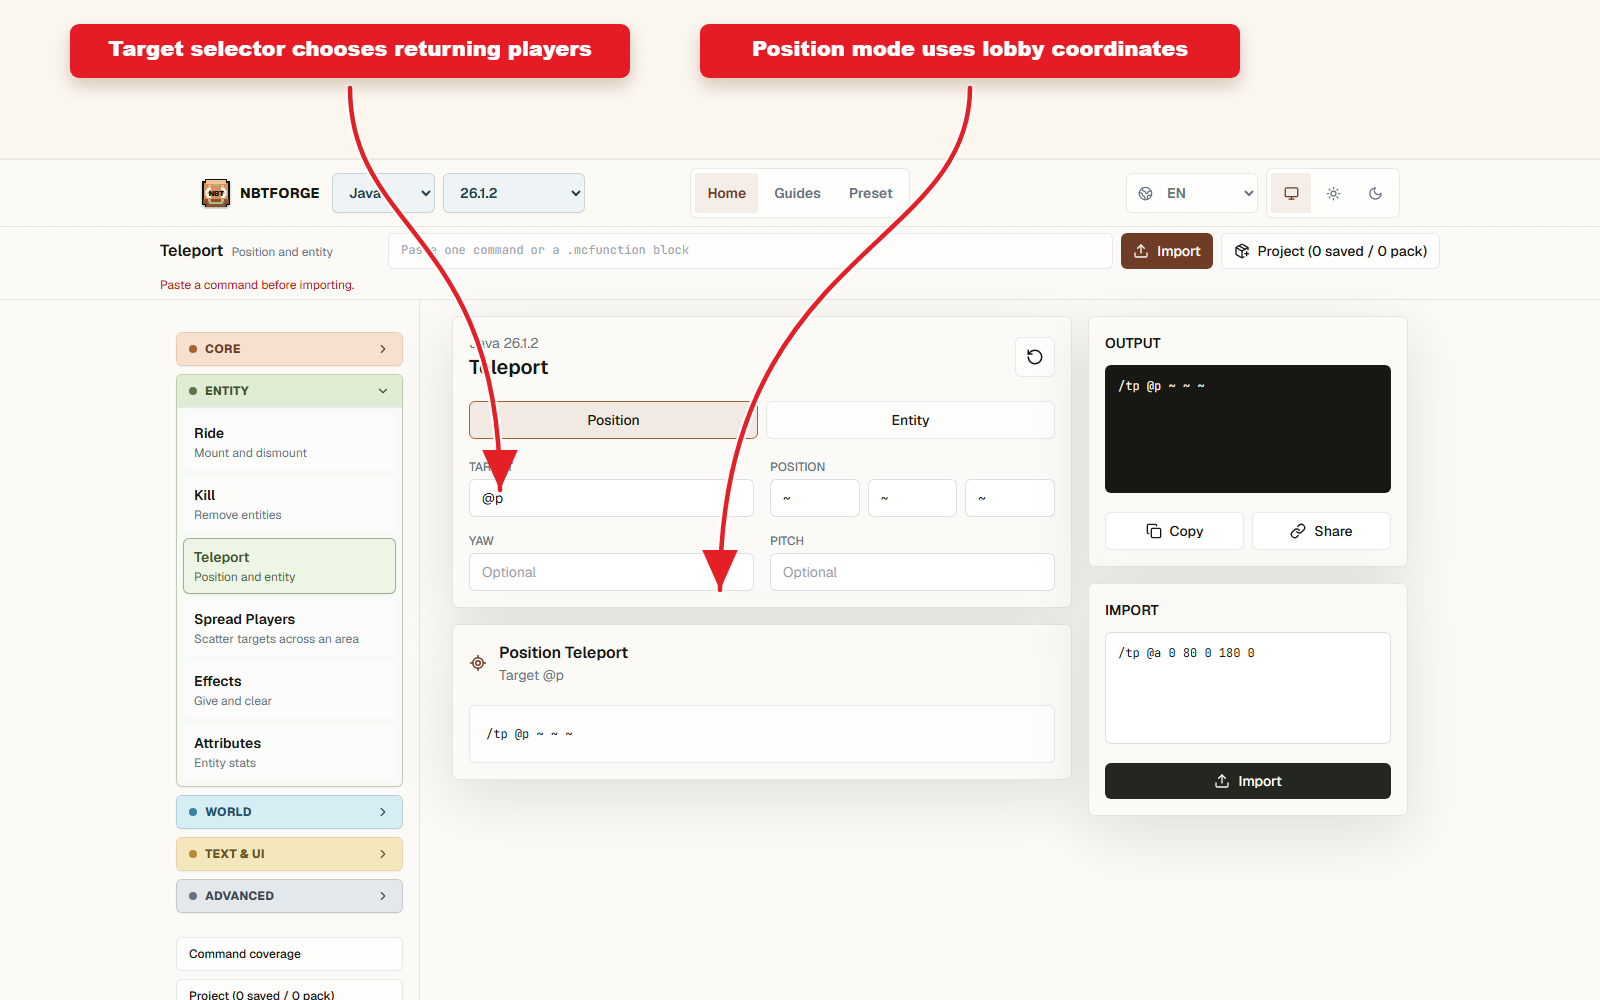Share the output command
1600x1000 pixels.
[x=1321, y=531]
